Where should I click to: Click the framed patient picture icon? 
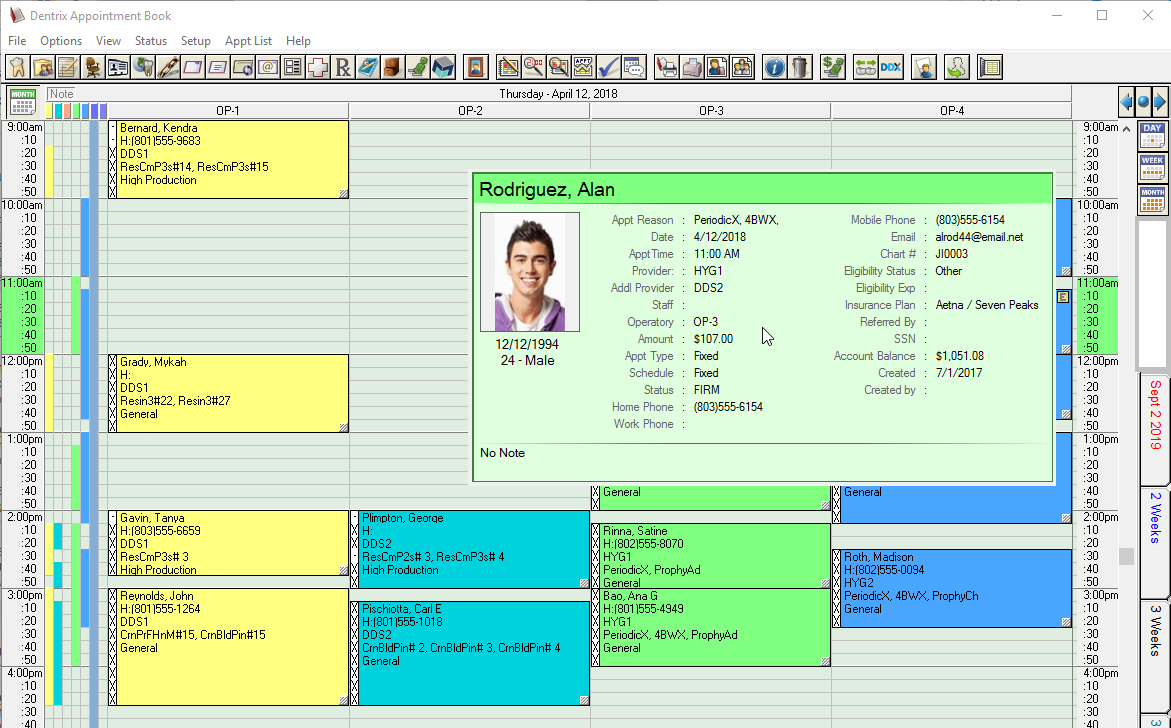(x=475, y=67)
